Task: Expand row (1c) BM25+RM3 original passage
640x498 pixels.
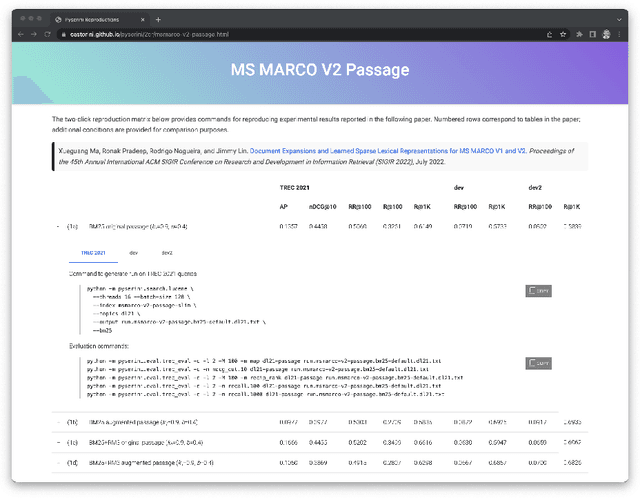Action: (57, 440)
